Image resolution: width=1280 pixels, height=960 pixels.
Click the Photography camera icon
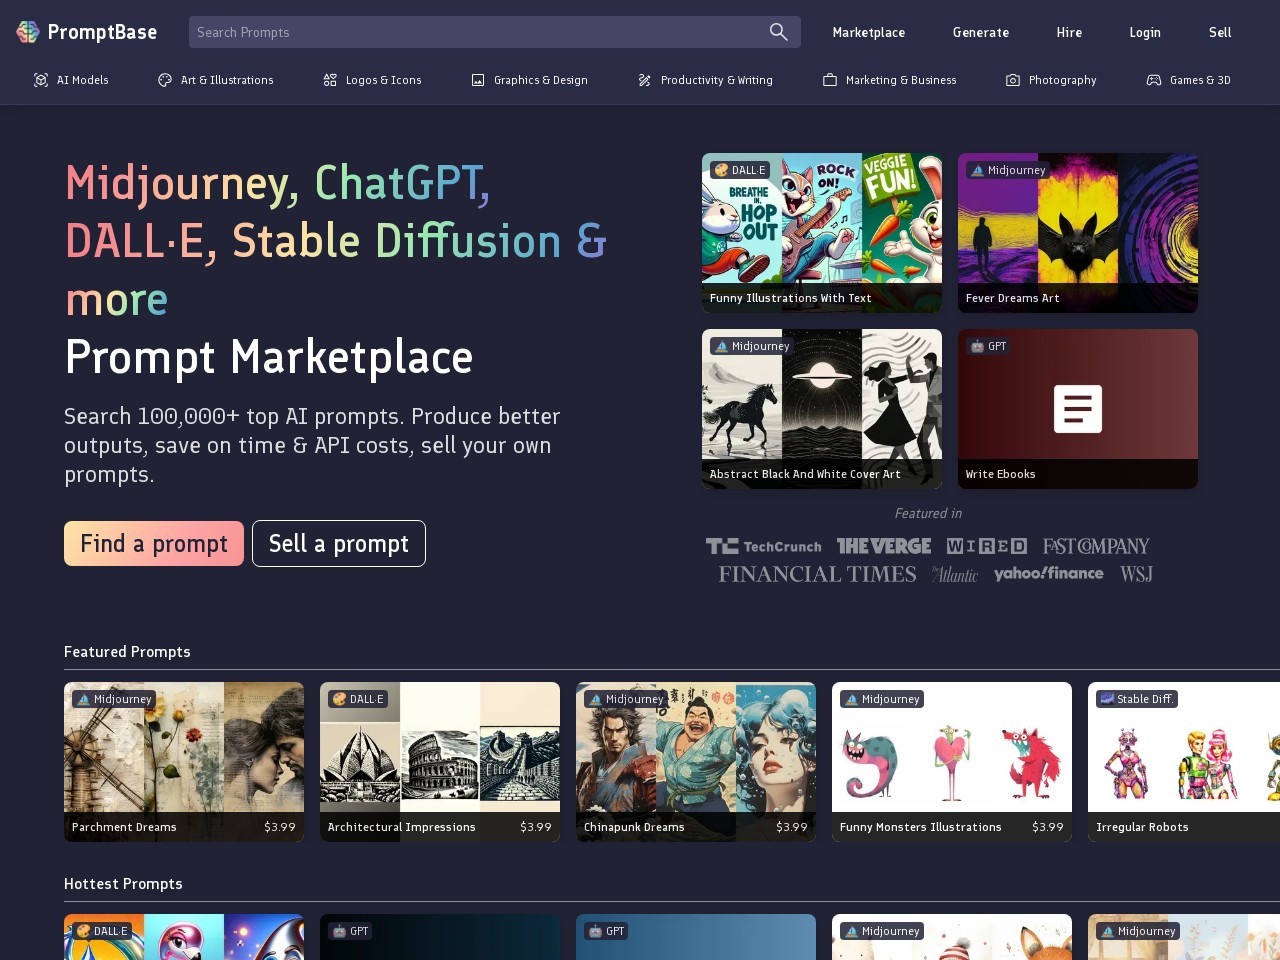[x=1013, y=80]
